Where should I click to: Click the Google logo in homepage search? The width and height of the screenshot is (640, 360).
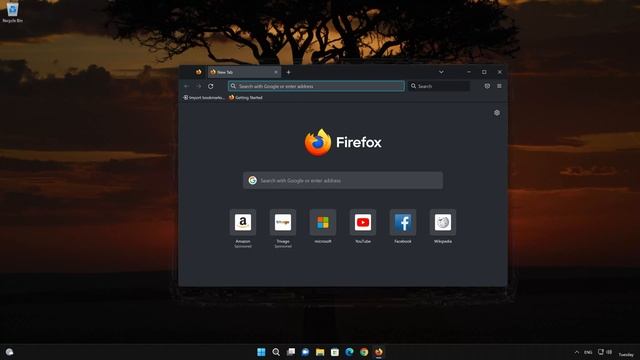[x=253, y=180]
